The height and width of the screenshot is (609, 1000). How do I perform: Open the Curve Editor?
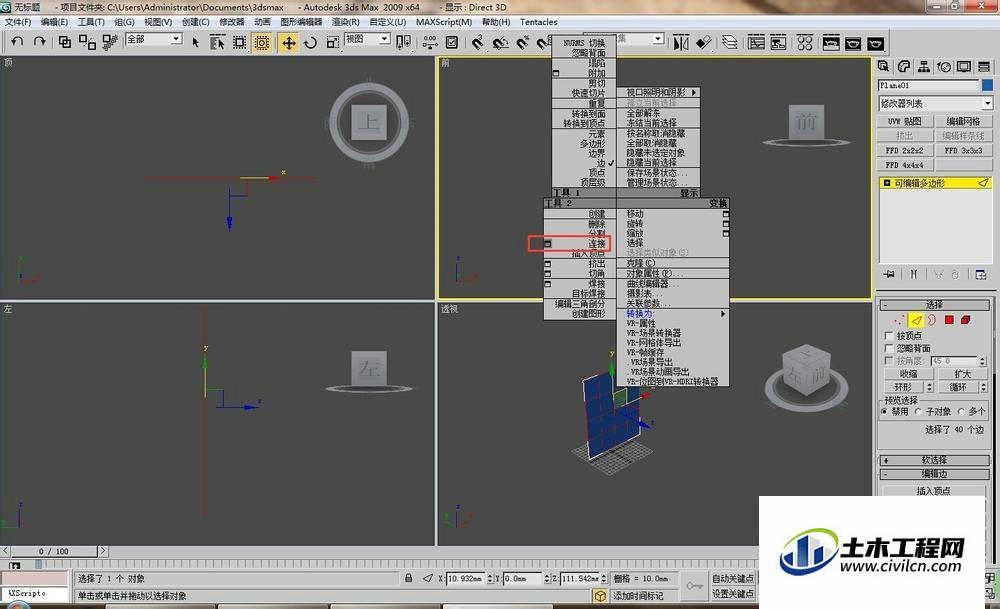click(756, 43)
